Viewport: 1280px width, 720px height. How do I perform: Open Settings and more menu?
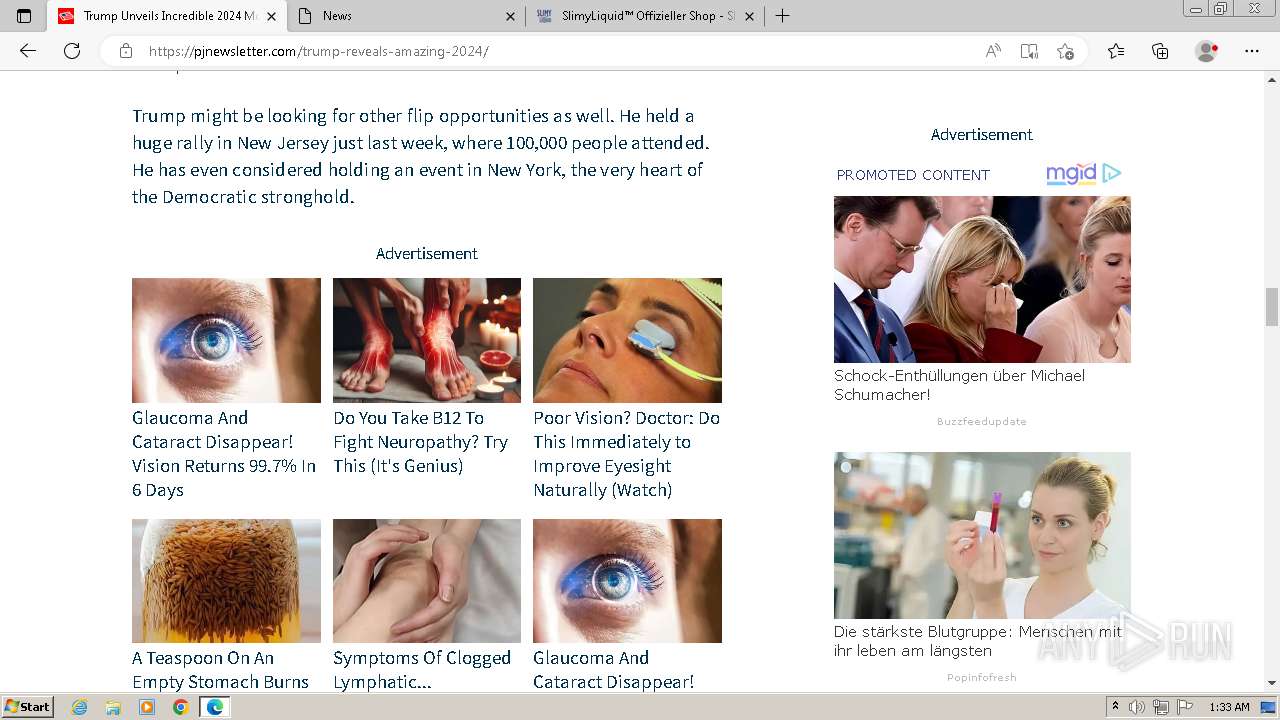click(1252, 51)
